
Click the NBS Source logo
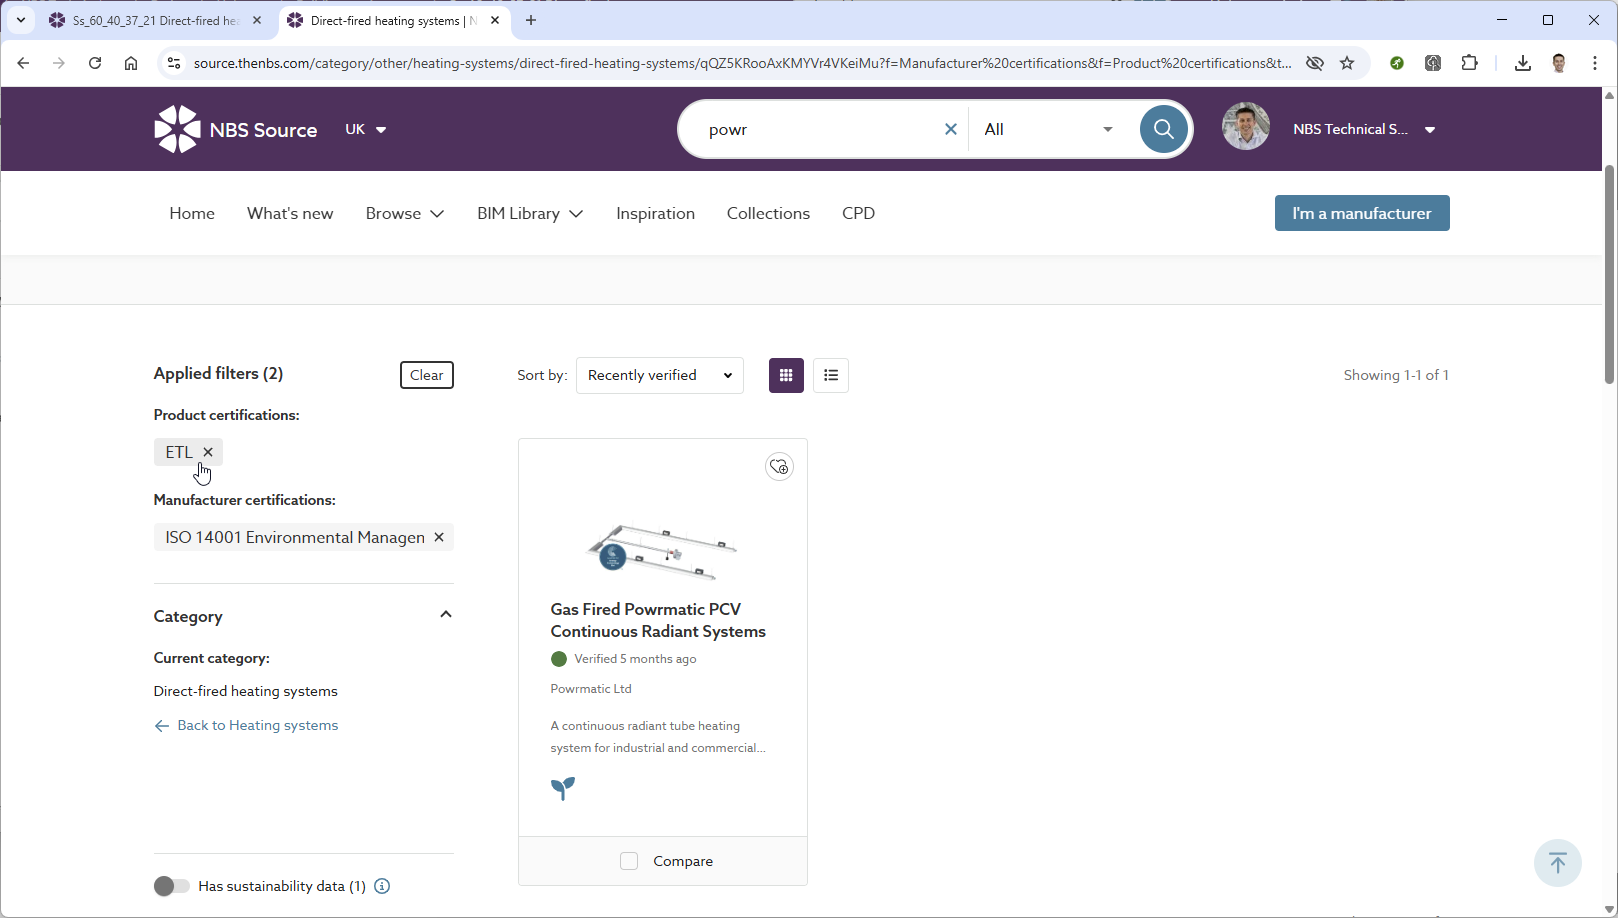pyautogui.click(x=236, y=129)
